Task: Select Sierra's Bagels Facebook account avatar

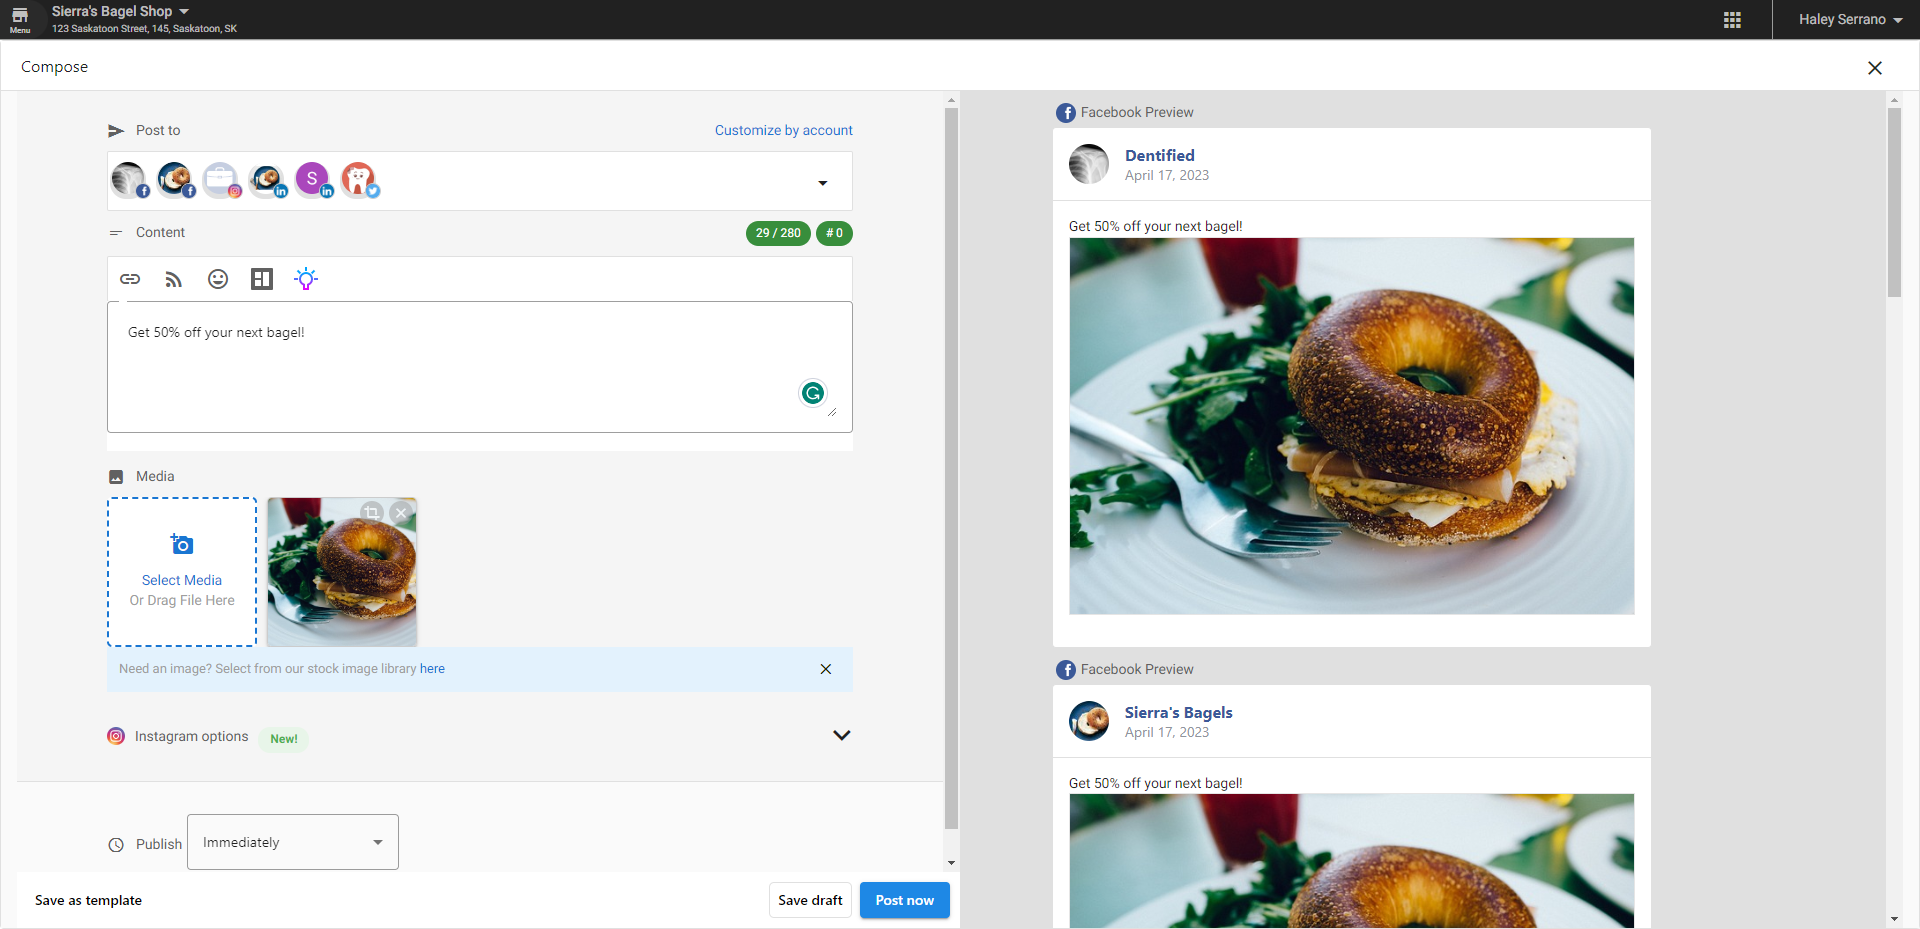Action: [176, 180]
